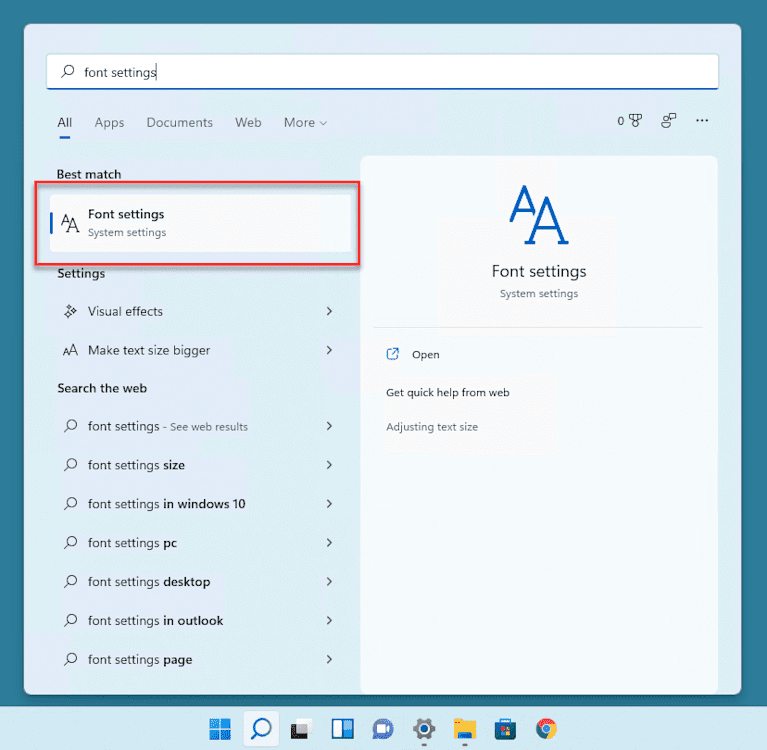The width and height of the screenshot is (767, 750).
Task: Switch to the Documents tab
Action: (x=180, y=122)
